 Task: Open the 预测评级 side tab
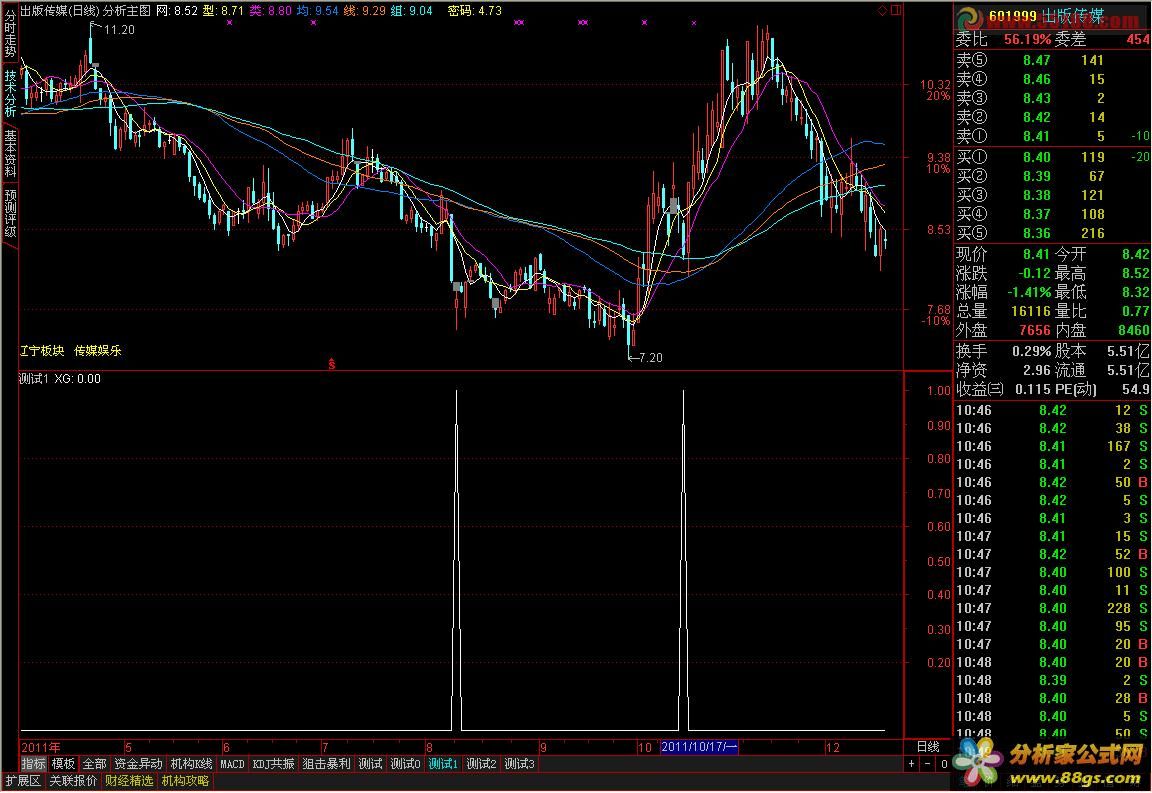coord(10,213)
